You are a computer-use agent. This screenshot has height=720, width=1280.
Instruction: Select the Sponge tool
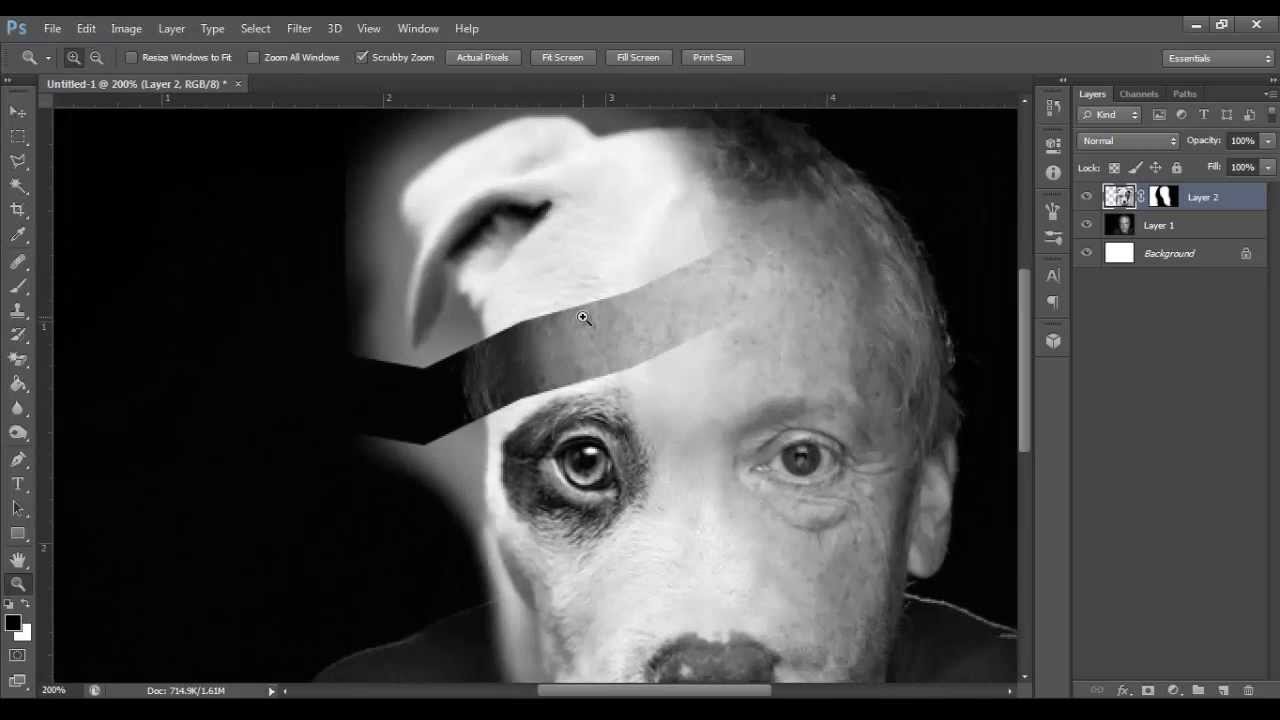[x=18, y=433]
